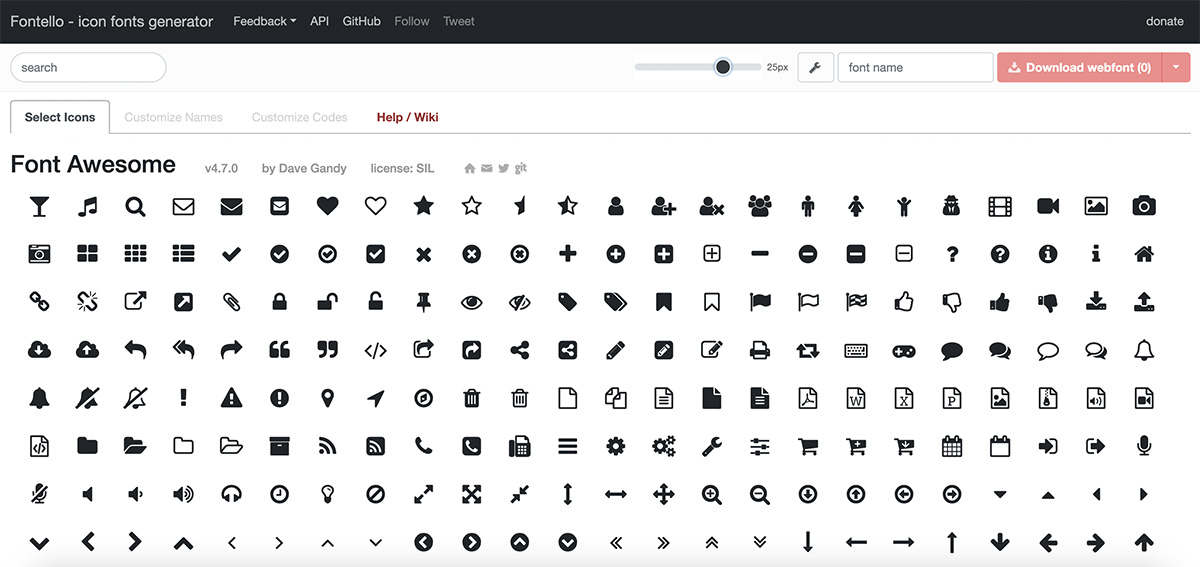1200x567 pixels.
Task: Expand the Download webfont options arrow
Action: [1176, 68]
